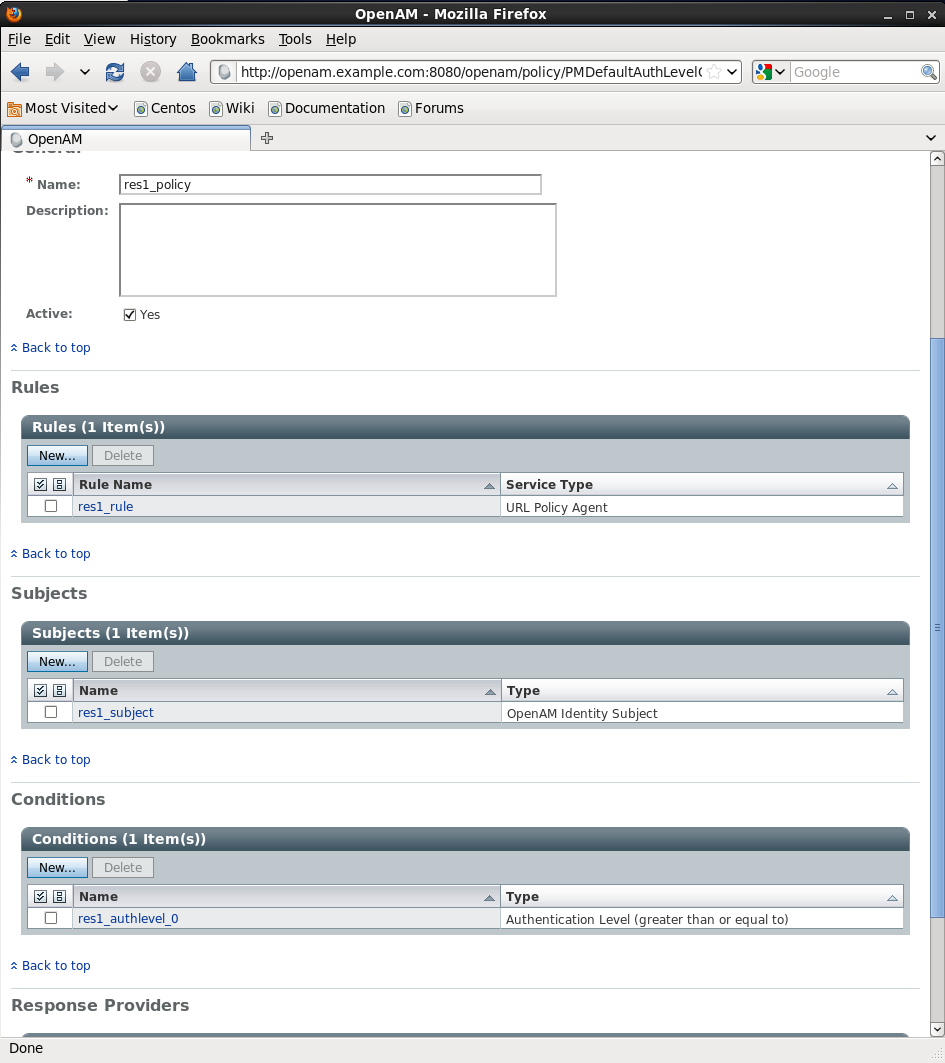The width and height of the screenshot is (945, 1063).
Task: Toggle the Active Yes checkbox
Action: [130, 315]
